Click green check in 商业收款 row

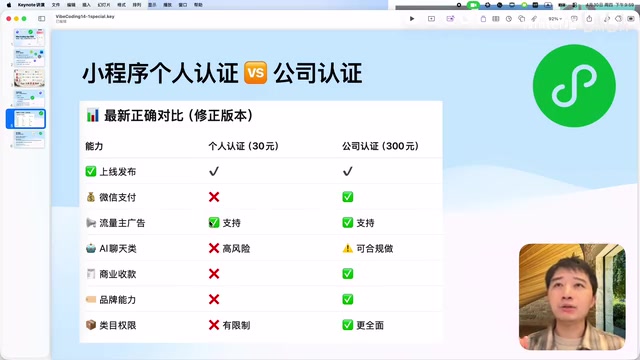click(x=348, y=274)
